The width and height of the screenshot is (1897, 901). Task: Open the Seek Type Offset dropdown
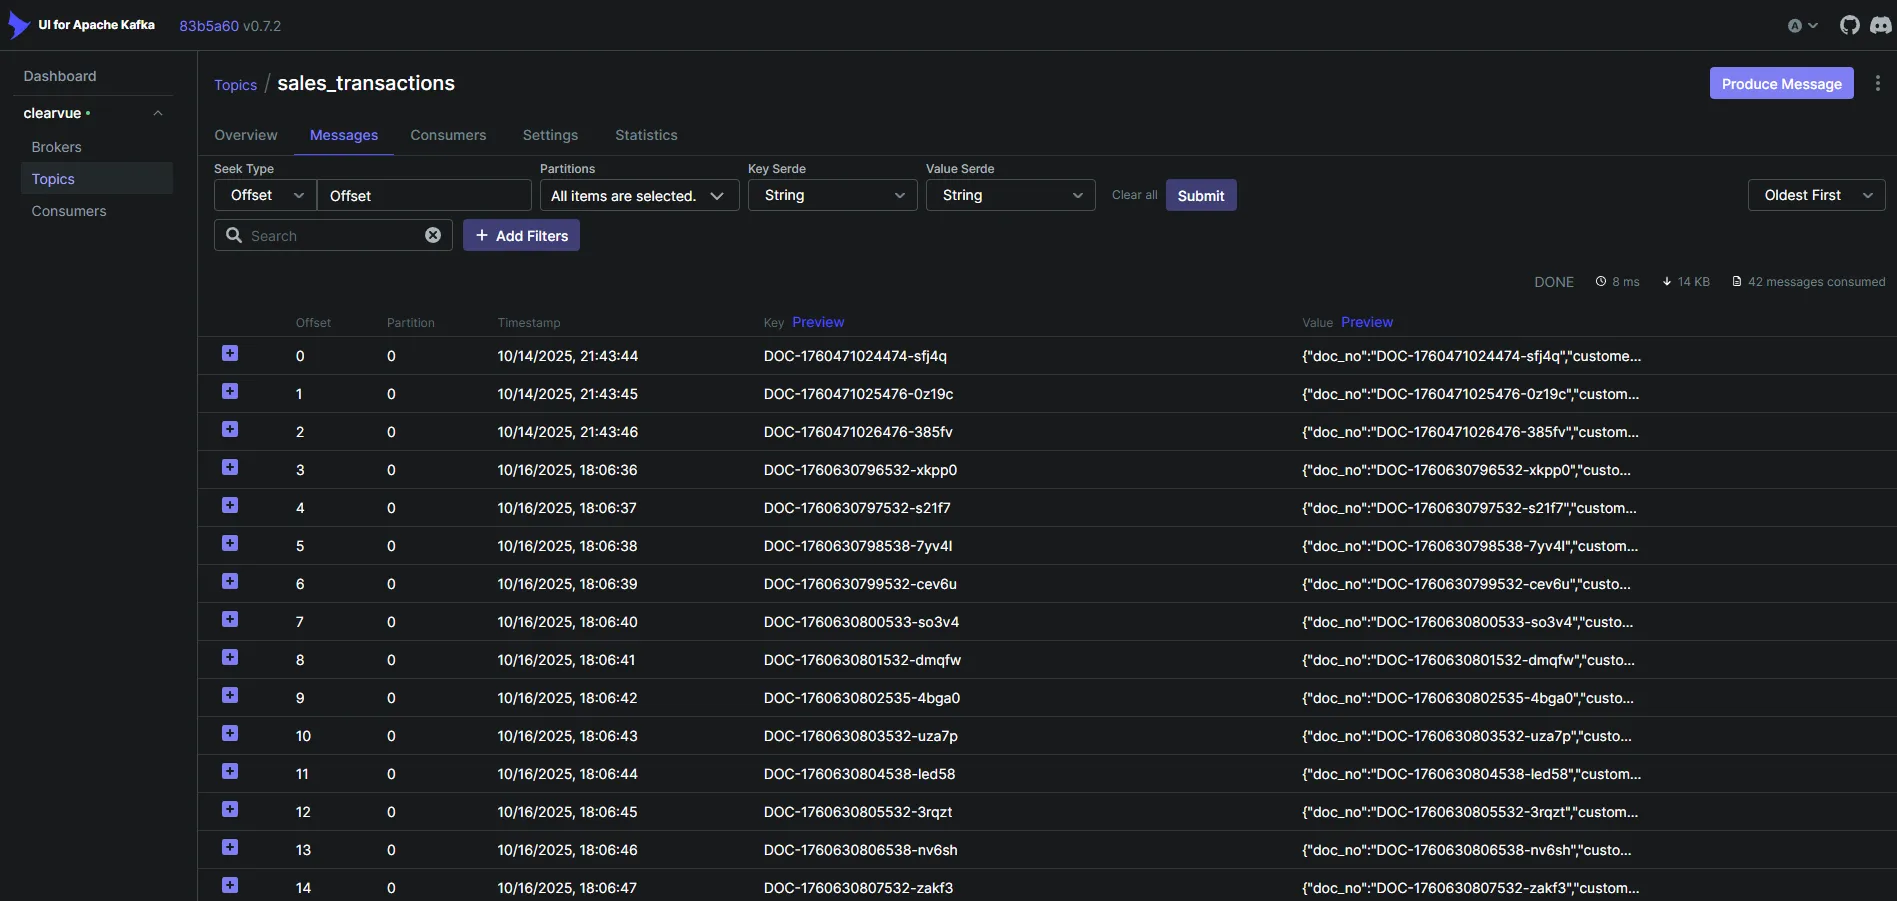[265, 195]
